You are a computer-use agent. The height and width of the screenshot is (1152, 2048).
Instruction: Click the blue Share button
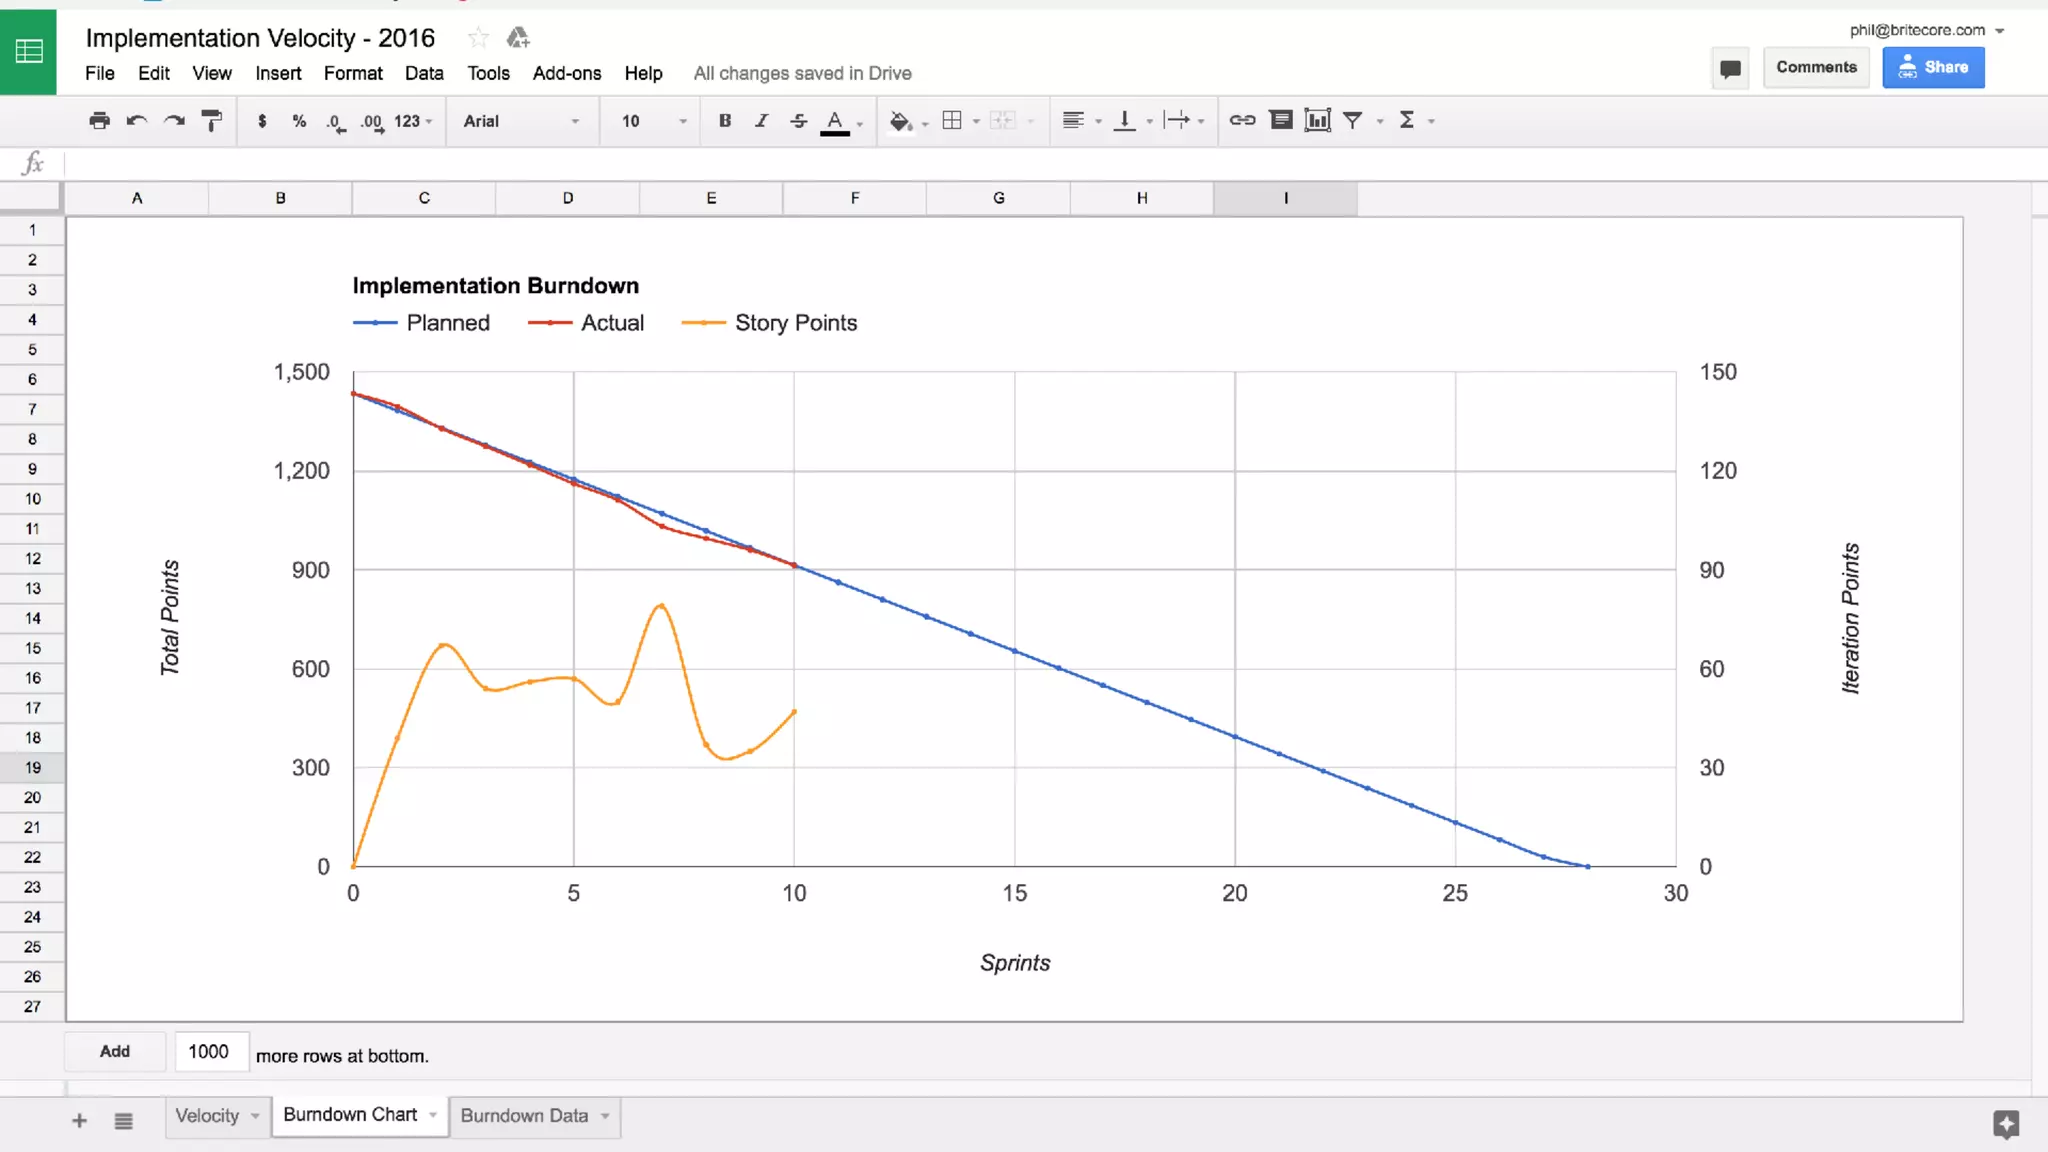1932,67
